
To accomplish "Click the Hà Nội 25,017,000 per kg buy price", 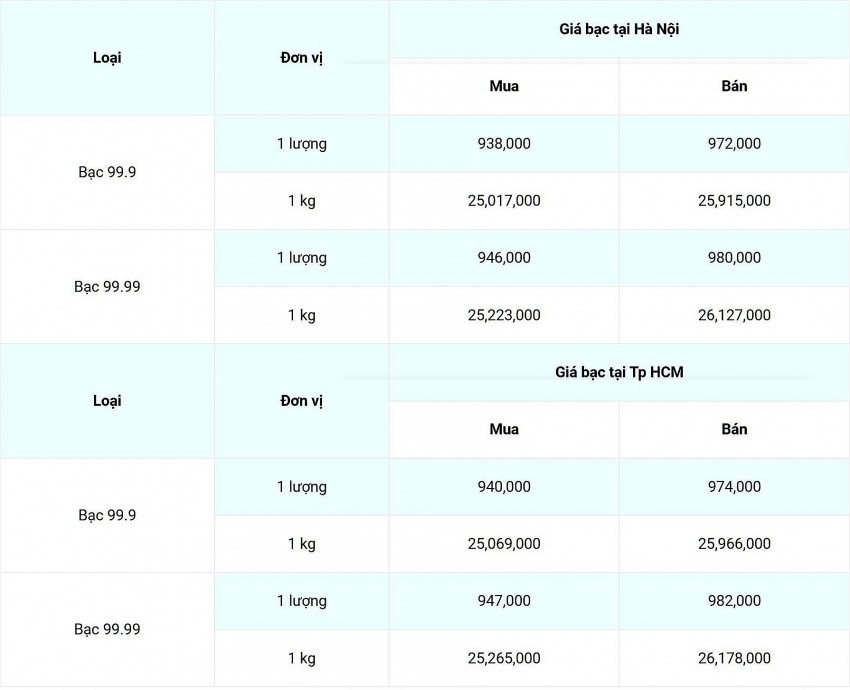I will [504, 201].
